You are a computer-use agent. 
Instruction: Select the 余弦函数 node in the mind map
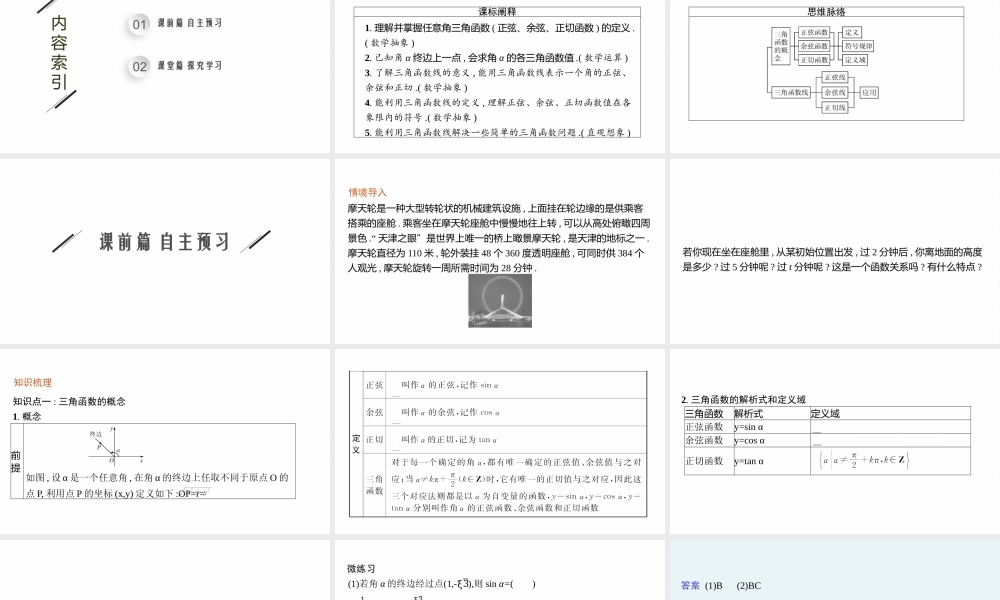coord(814,46)
